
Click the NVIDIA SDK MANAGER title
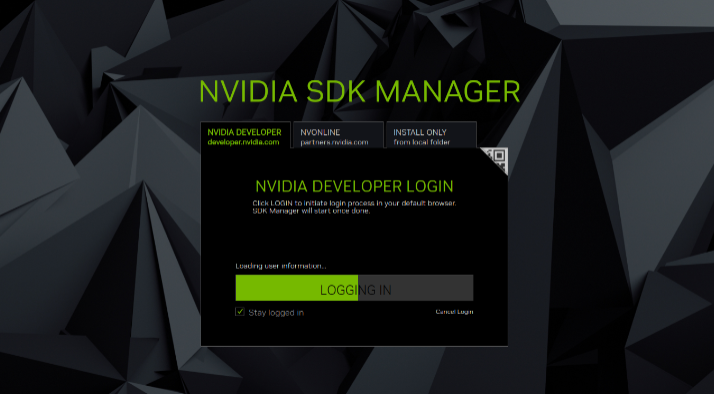click(360, 91)
